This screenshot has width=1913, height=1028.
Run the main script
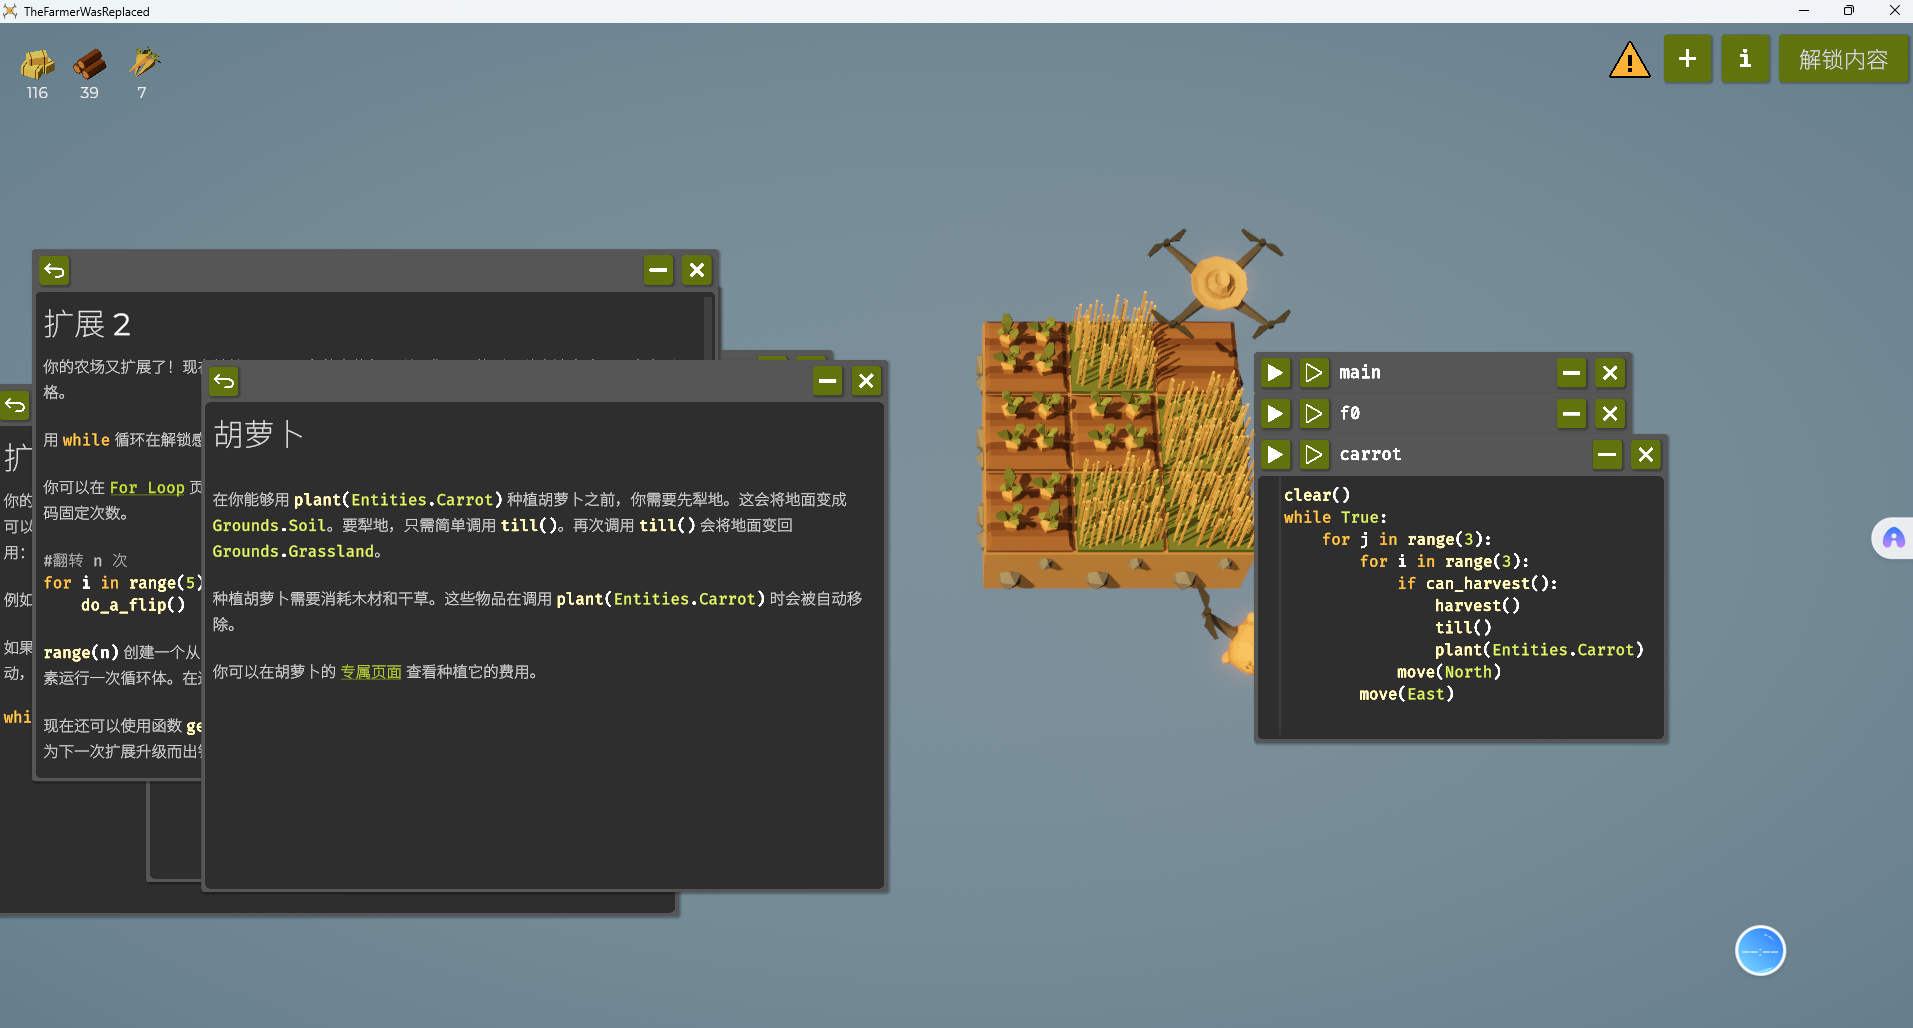[x=1275, y=373]
